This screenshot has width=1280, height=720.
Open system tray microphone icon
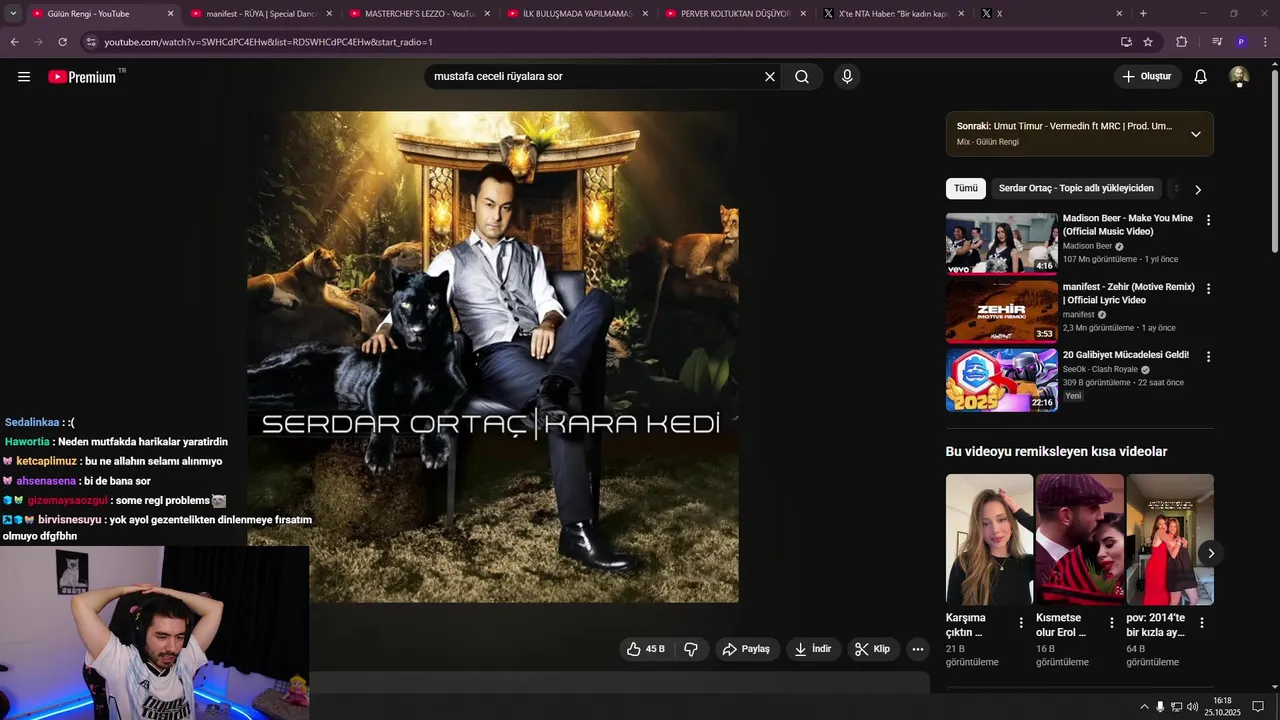coord(1160,707)
